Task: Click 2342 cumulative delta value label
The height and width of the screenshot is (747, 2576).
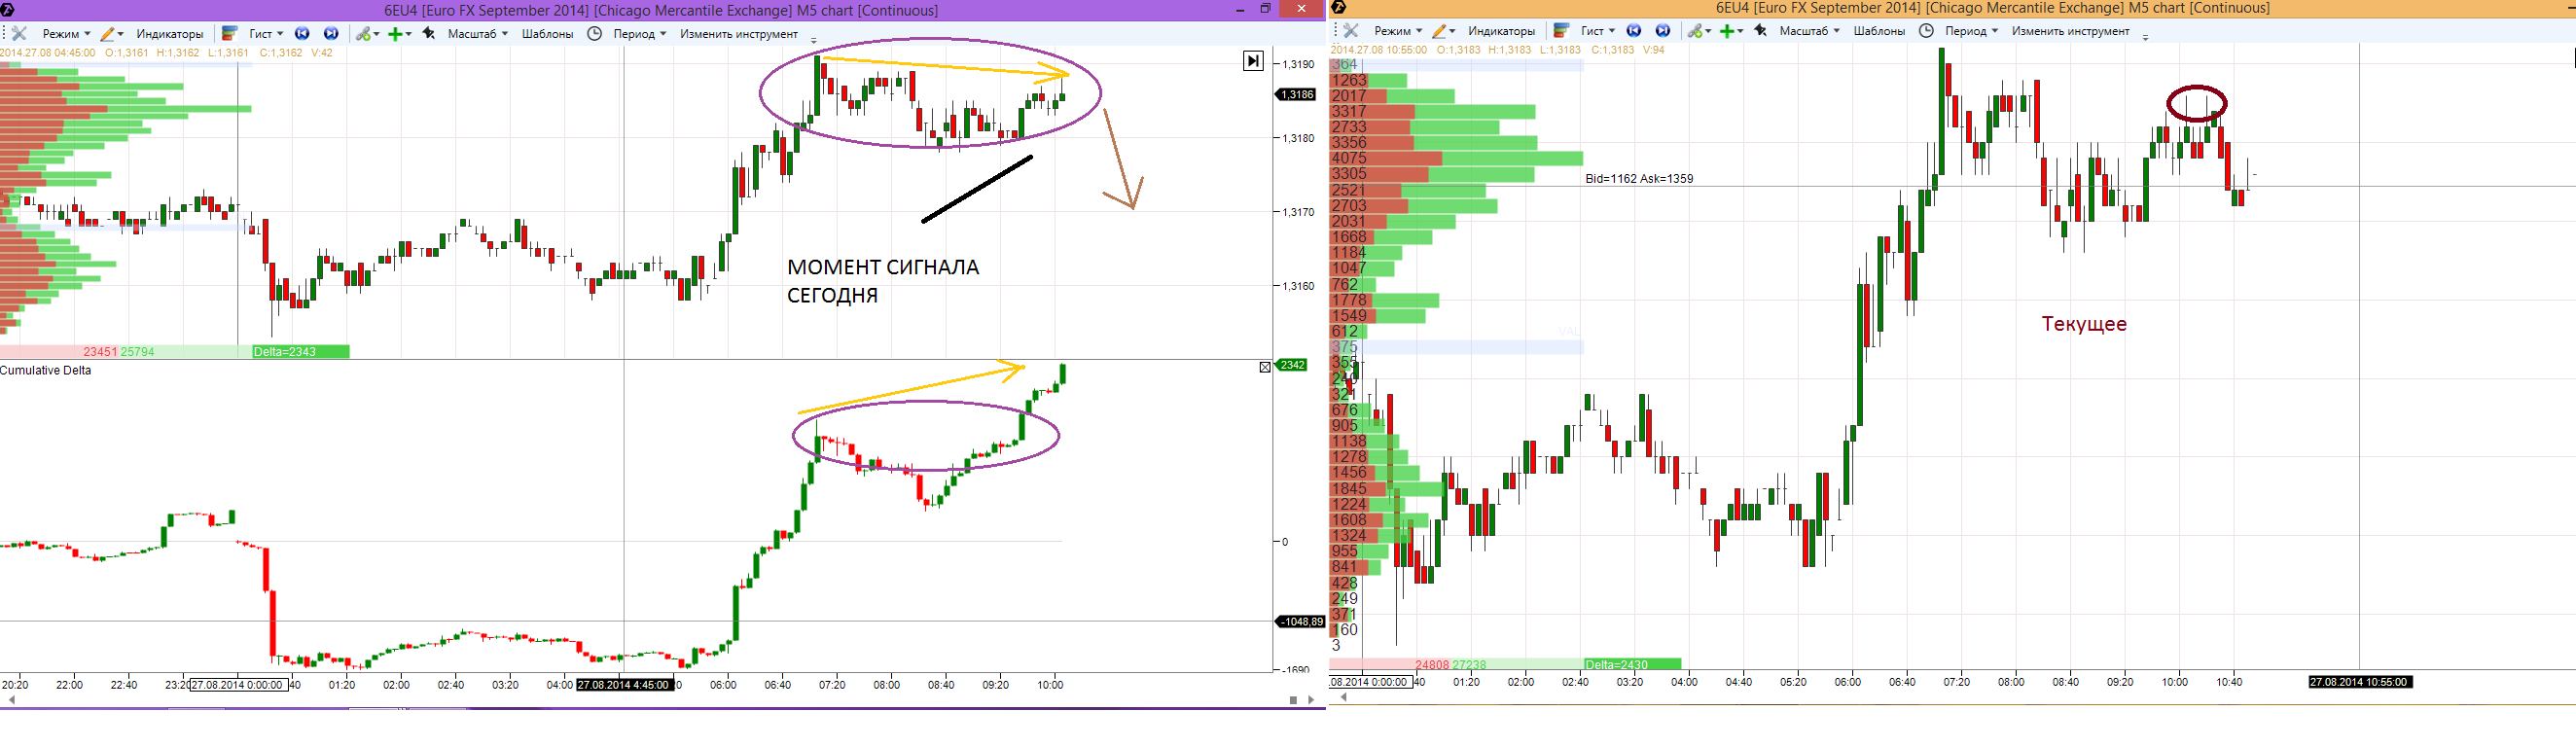Action: [1292, 365]
